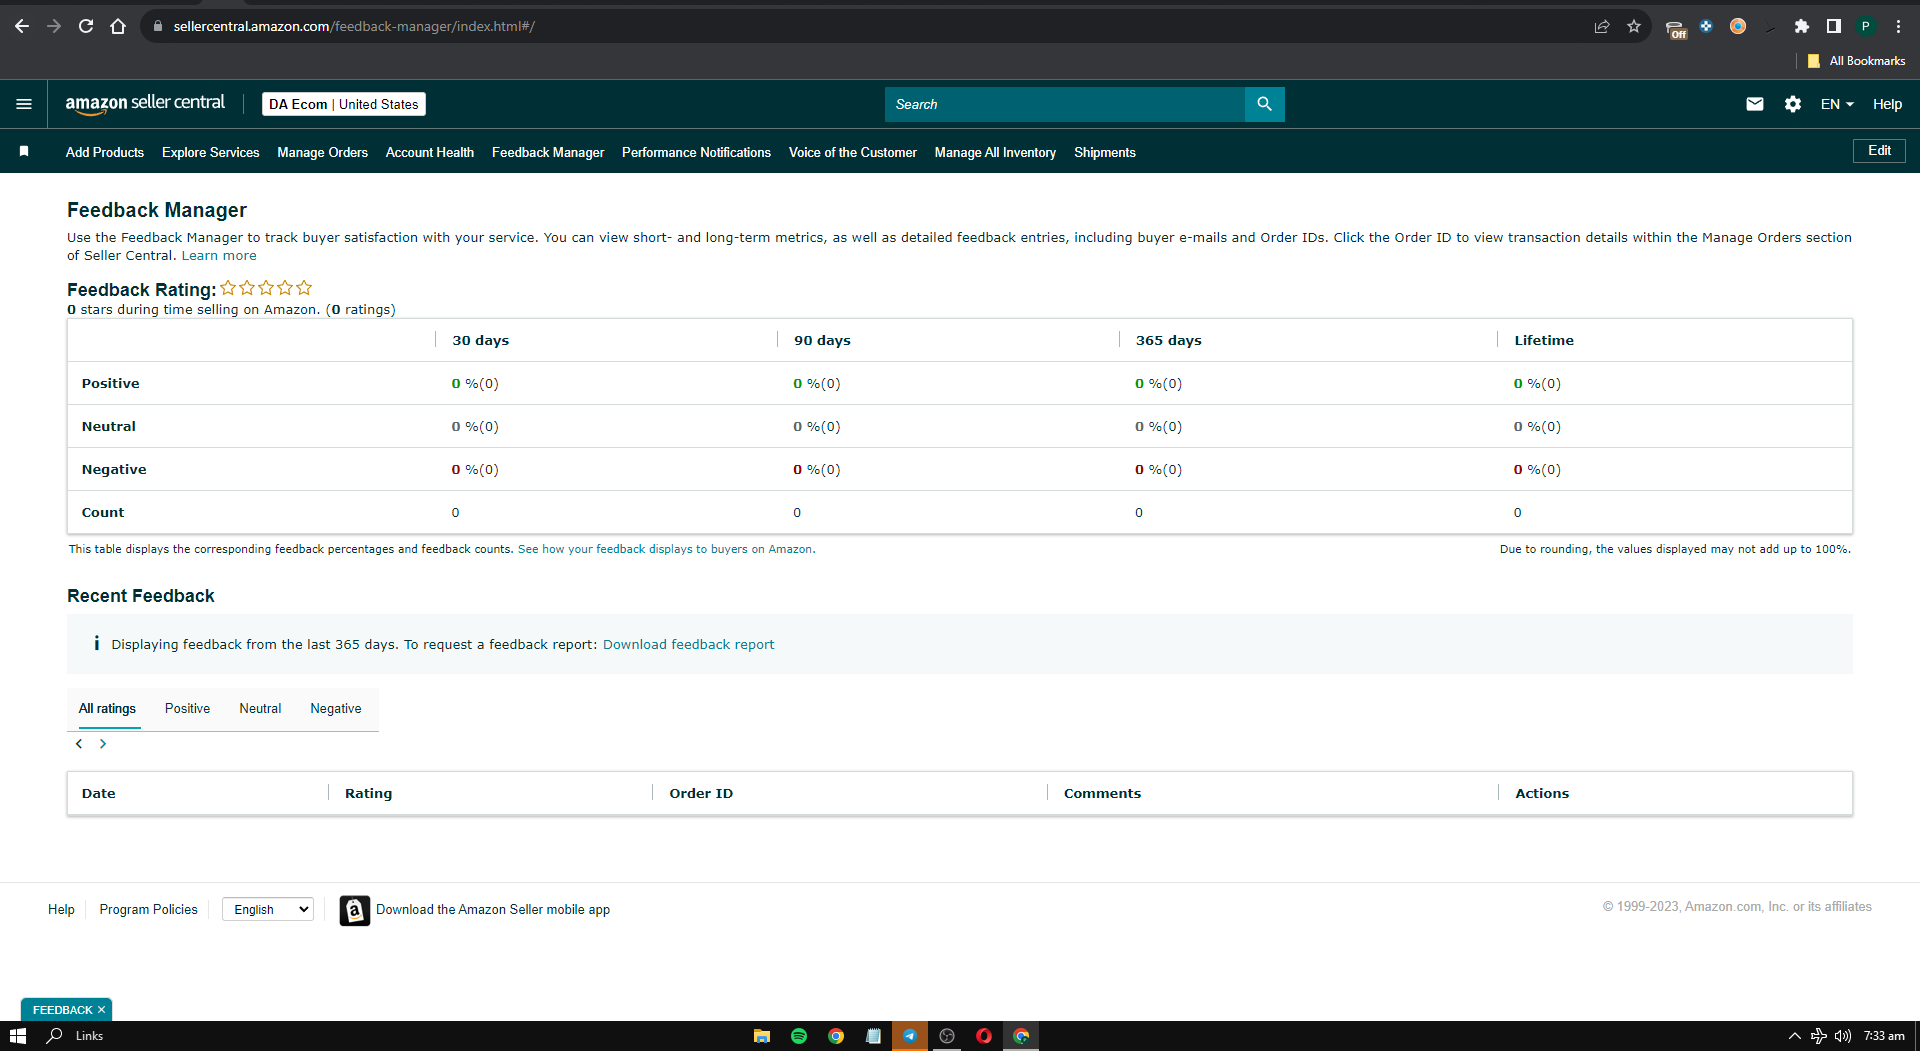Expand the EN language dropdown
Screen dimensions: 1920x1051
[x=1837, y=104]
